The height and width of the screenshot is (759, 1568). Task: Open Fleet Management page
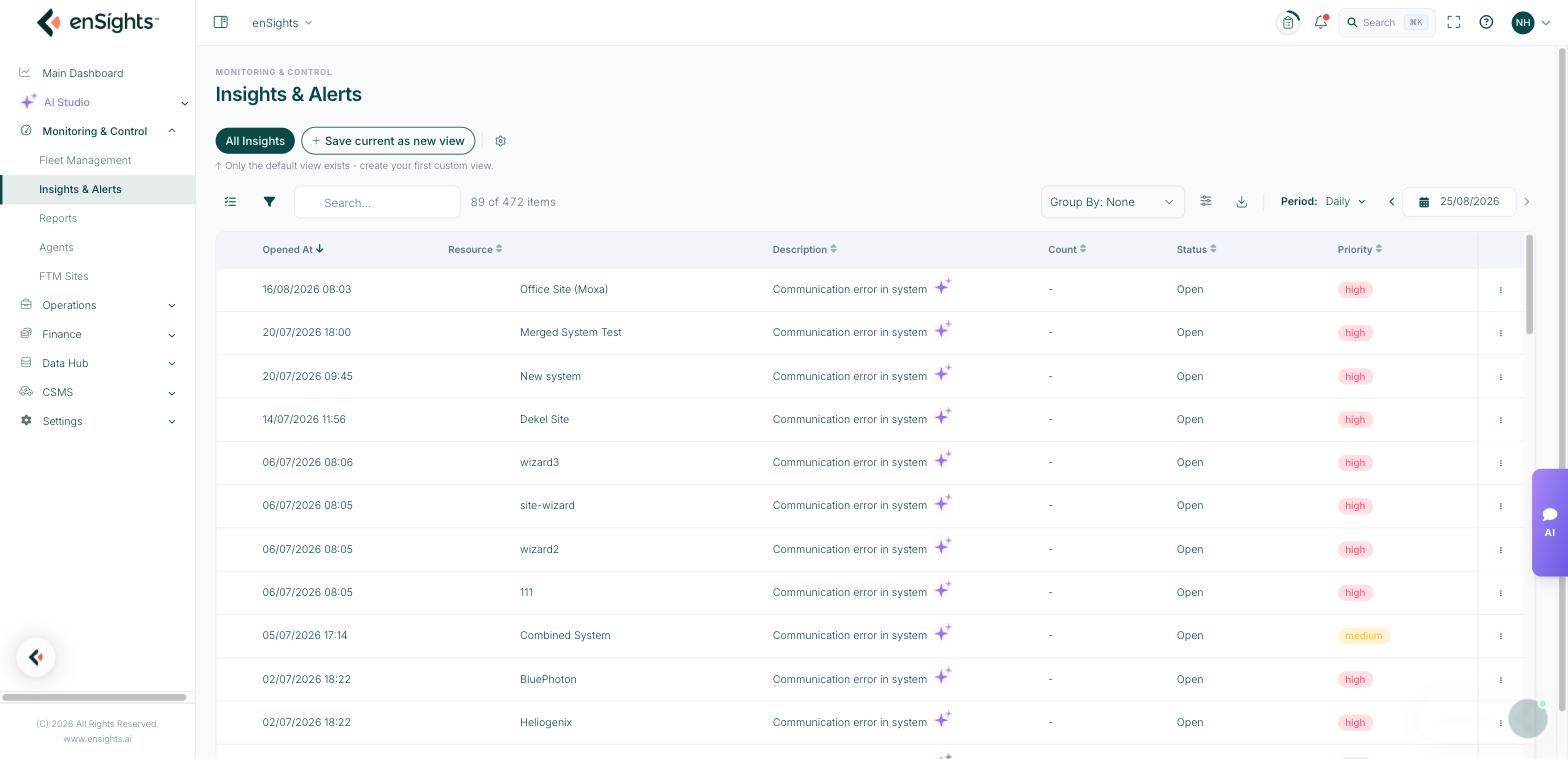(x=85, y=160)
